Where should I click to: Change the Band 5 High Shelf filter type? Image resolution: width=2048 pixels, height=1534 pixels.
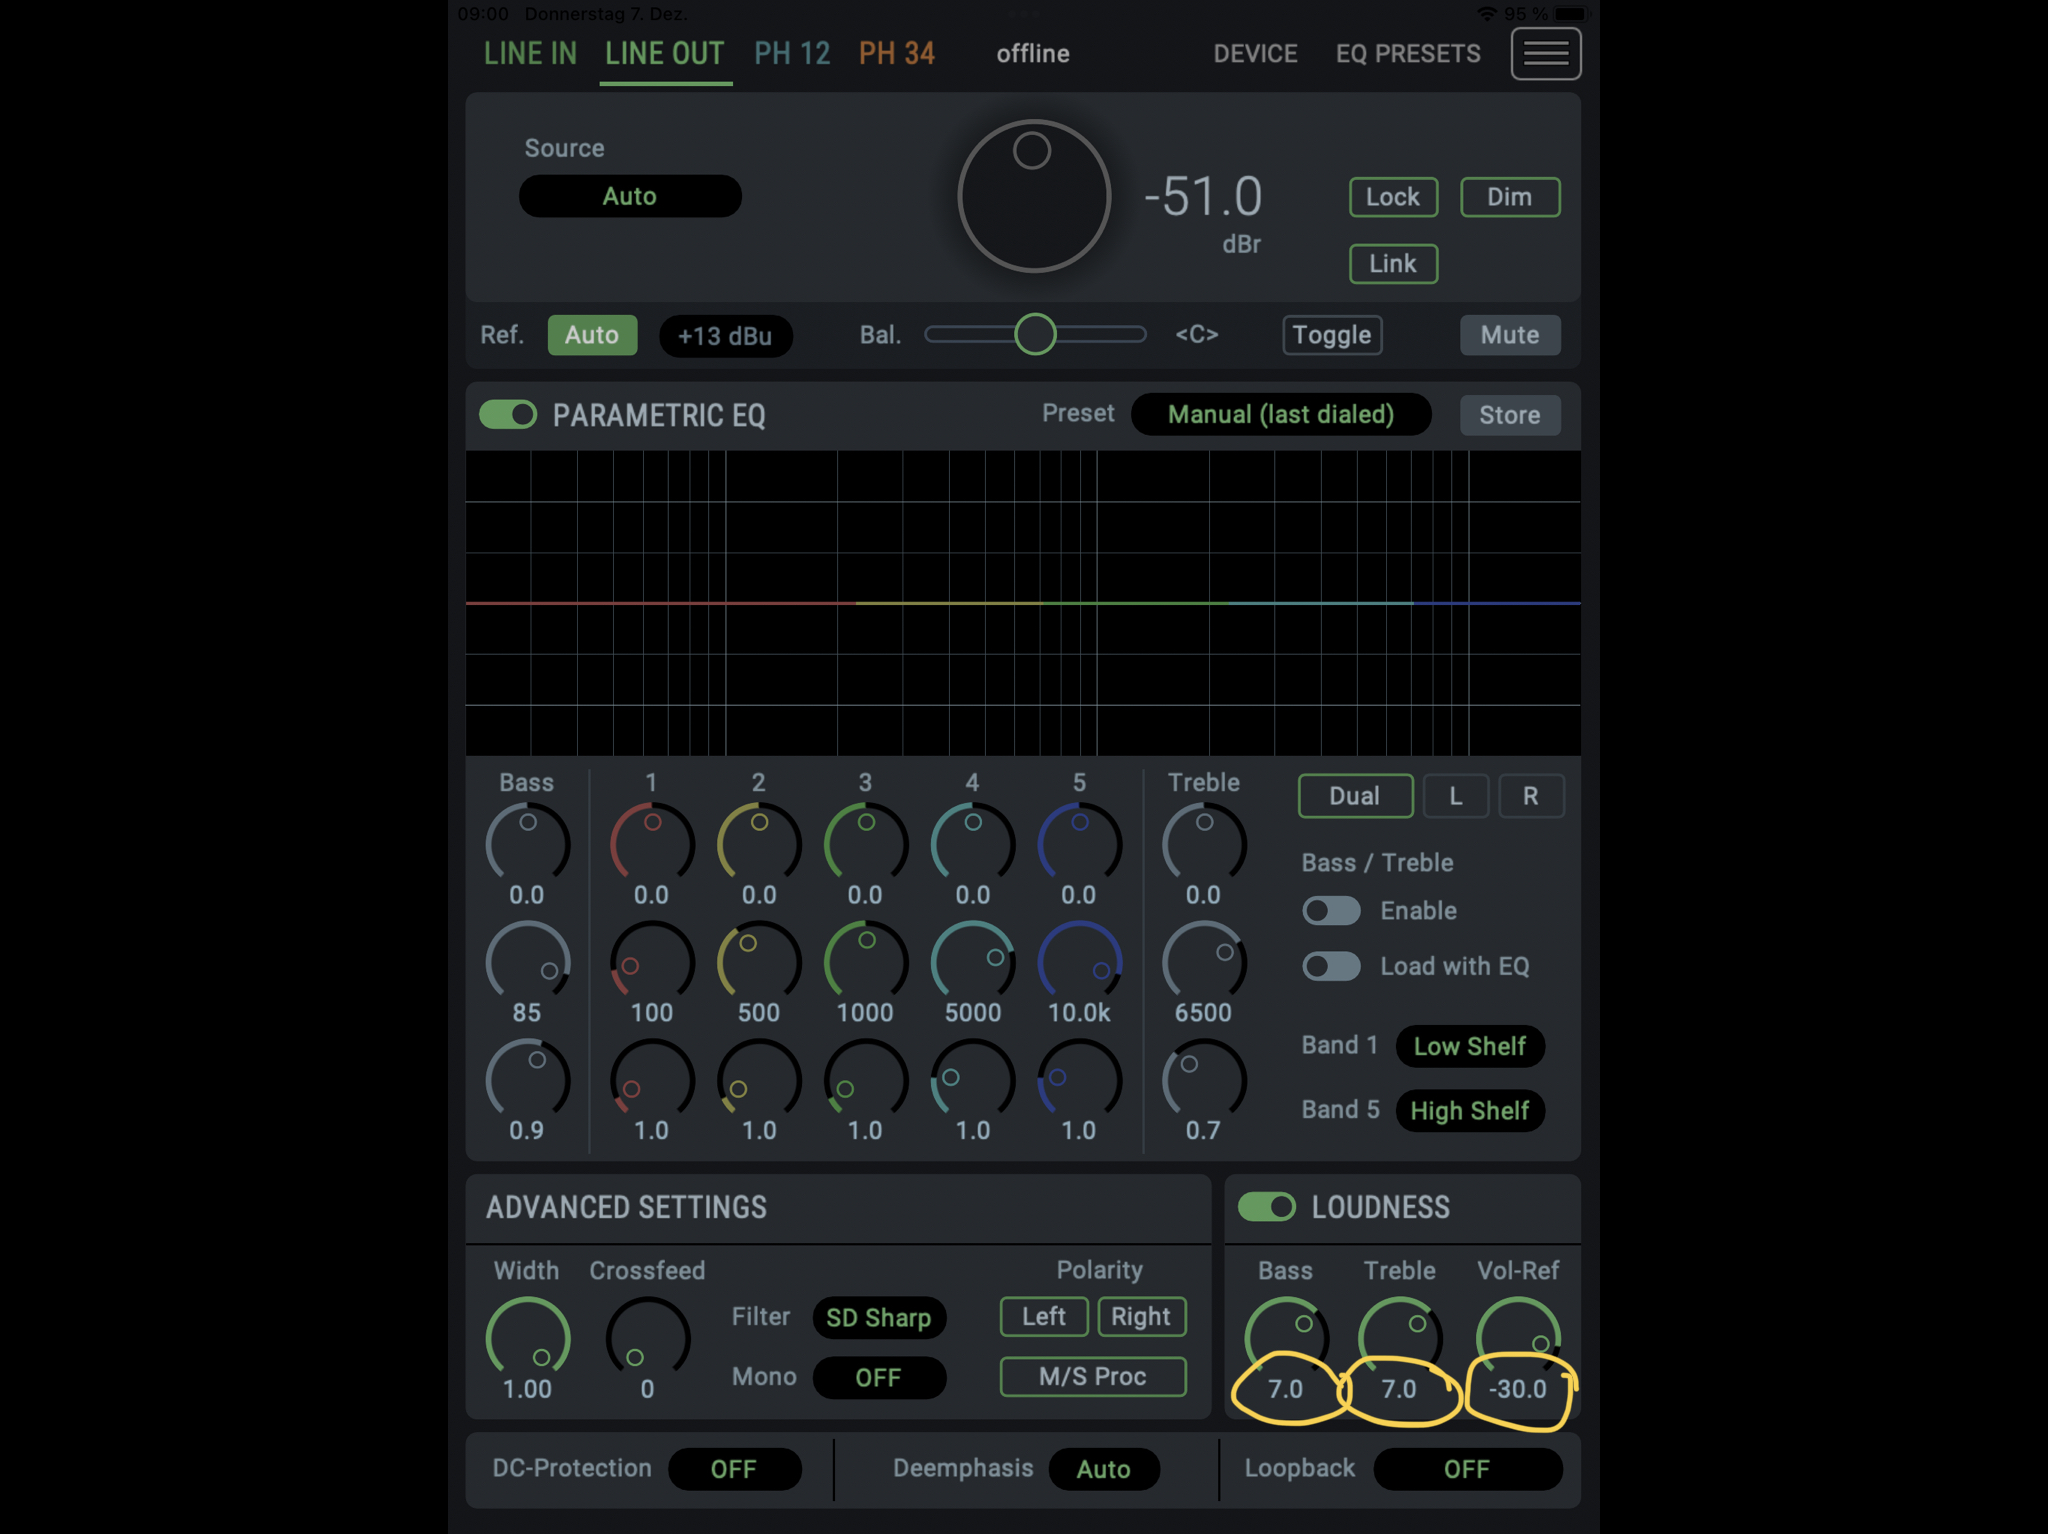coord(1470,1110)
